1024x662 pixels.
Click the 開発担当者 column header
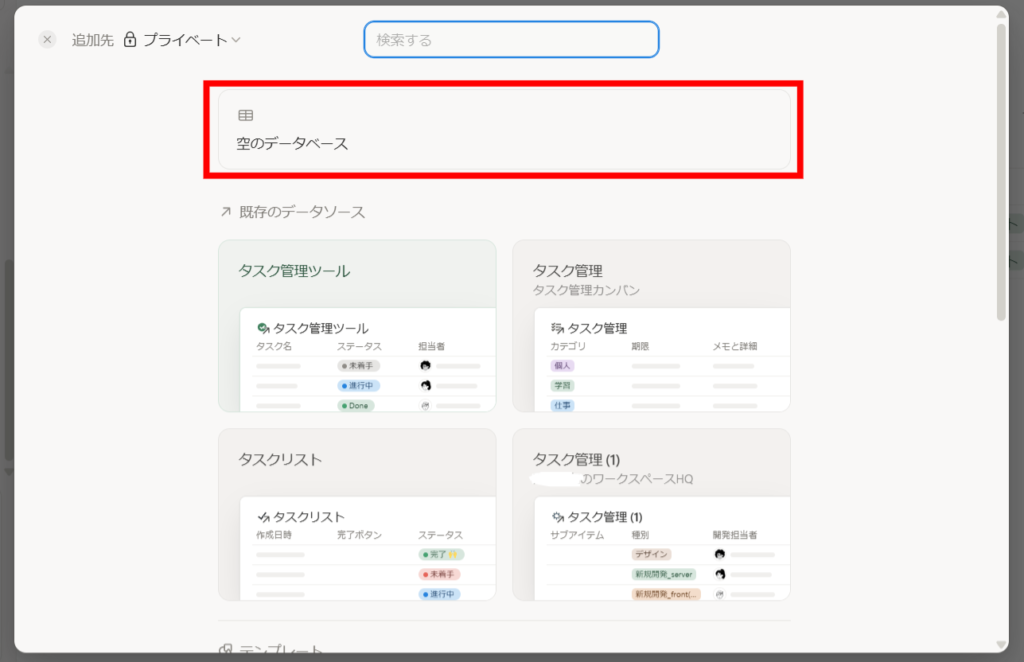pyautogui.click(x=735, y=535)
